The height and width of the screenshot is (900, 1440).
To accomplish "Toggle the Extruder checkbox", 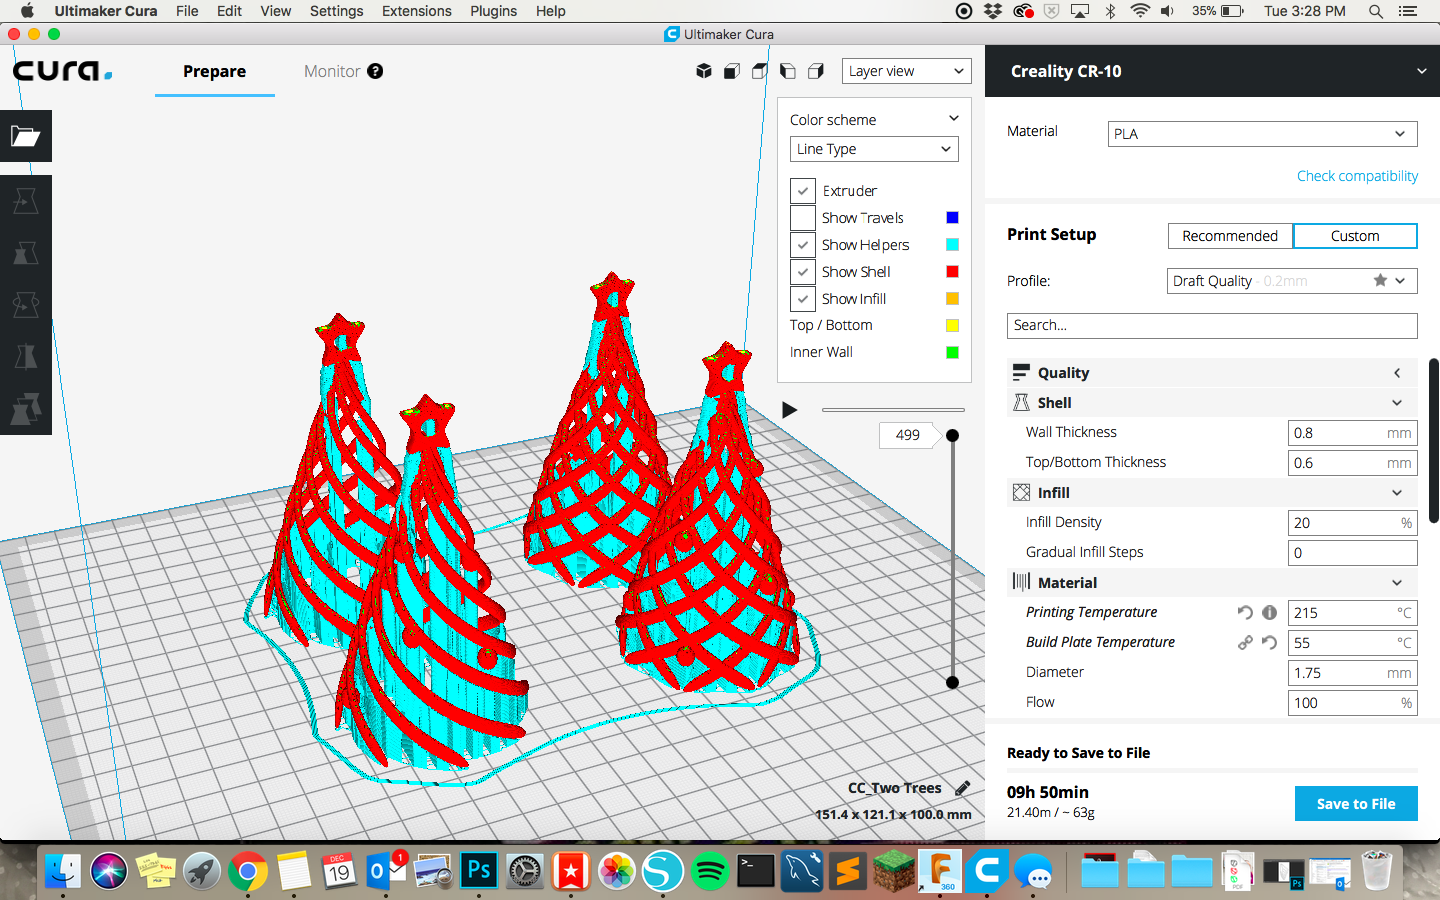I will [803, 190].
